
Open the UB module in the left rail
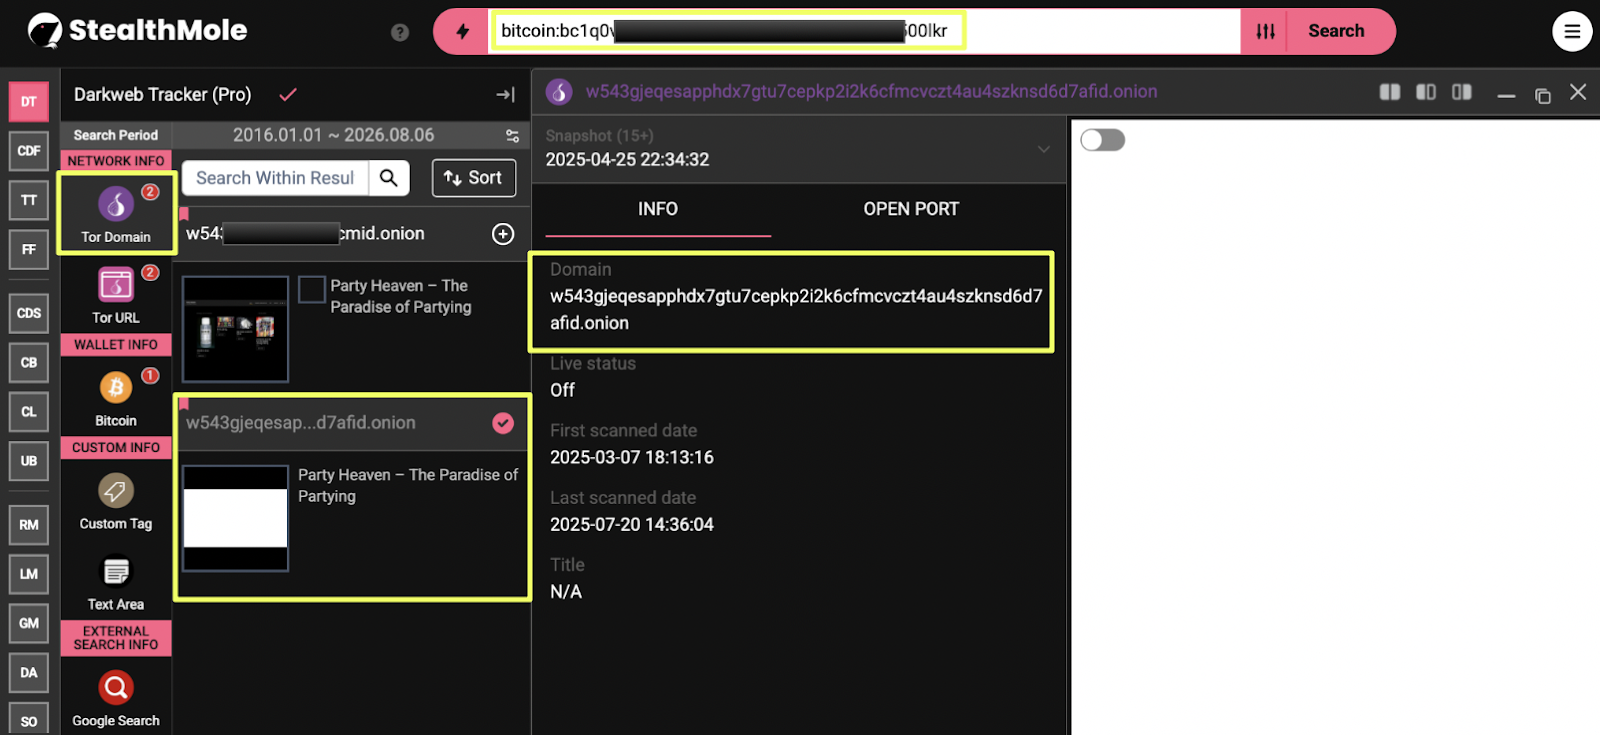[x=29, y=461]
